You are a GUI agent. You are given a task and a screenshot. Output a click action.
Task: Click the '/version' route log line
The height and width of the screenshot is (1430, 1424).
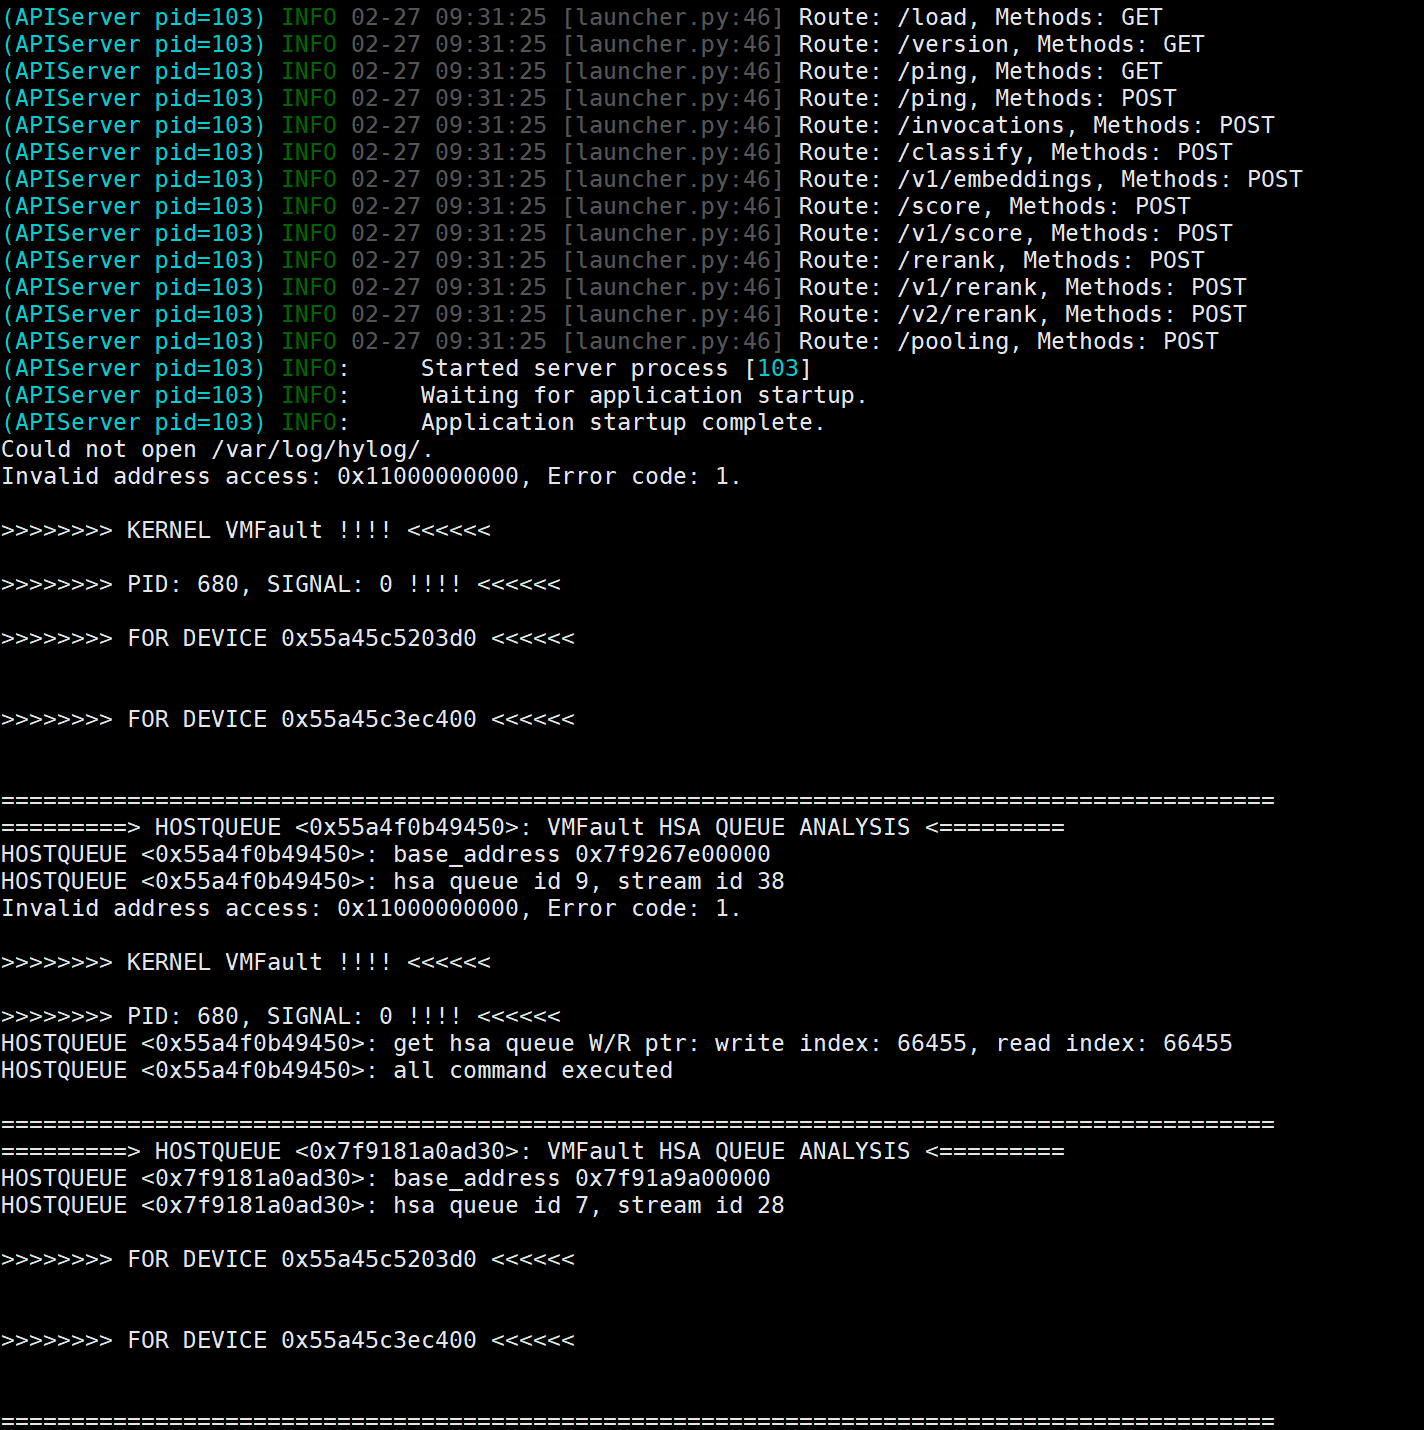[x=603, y=45]
